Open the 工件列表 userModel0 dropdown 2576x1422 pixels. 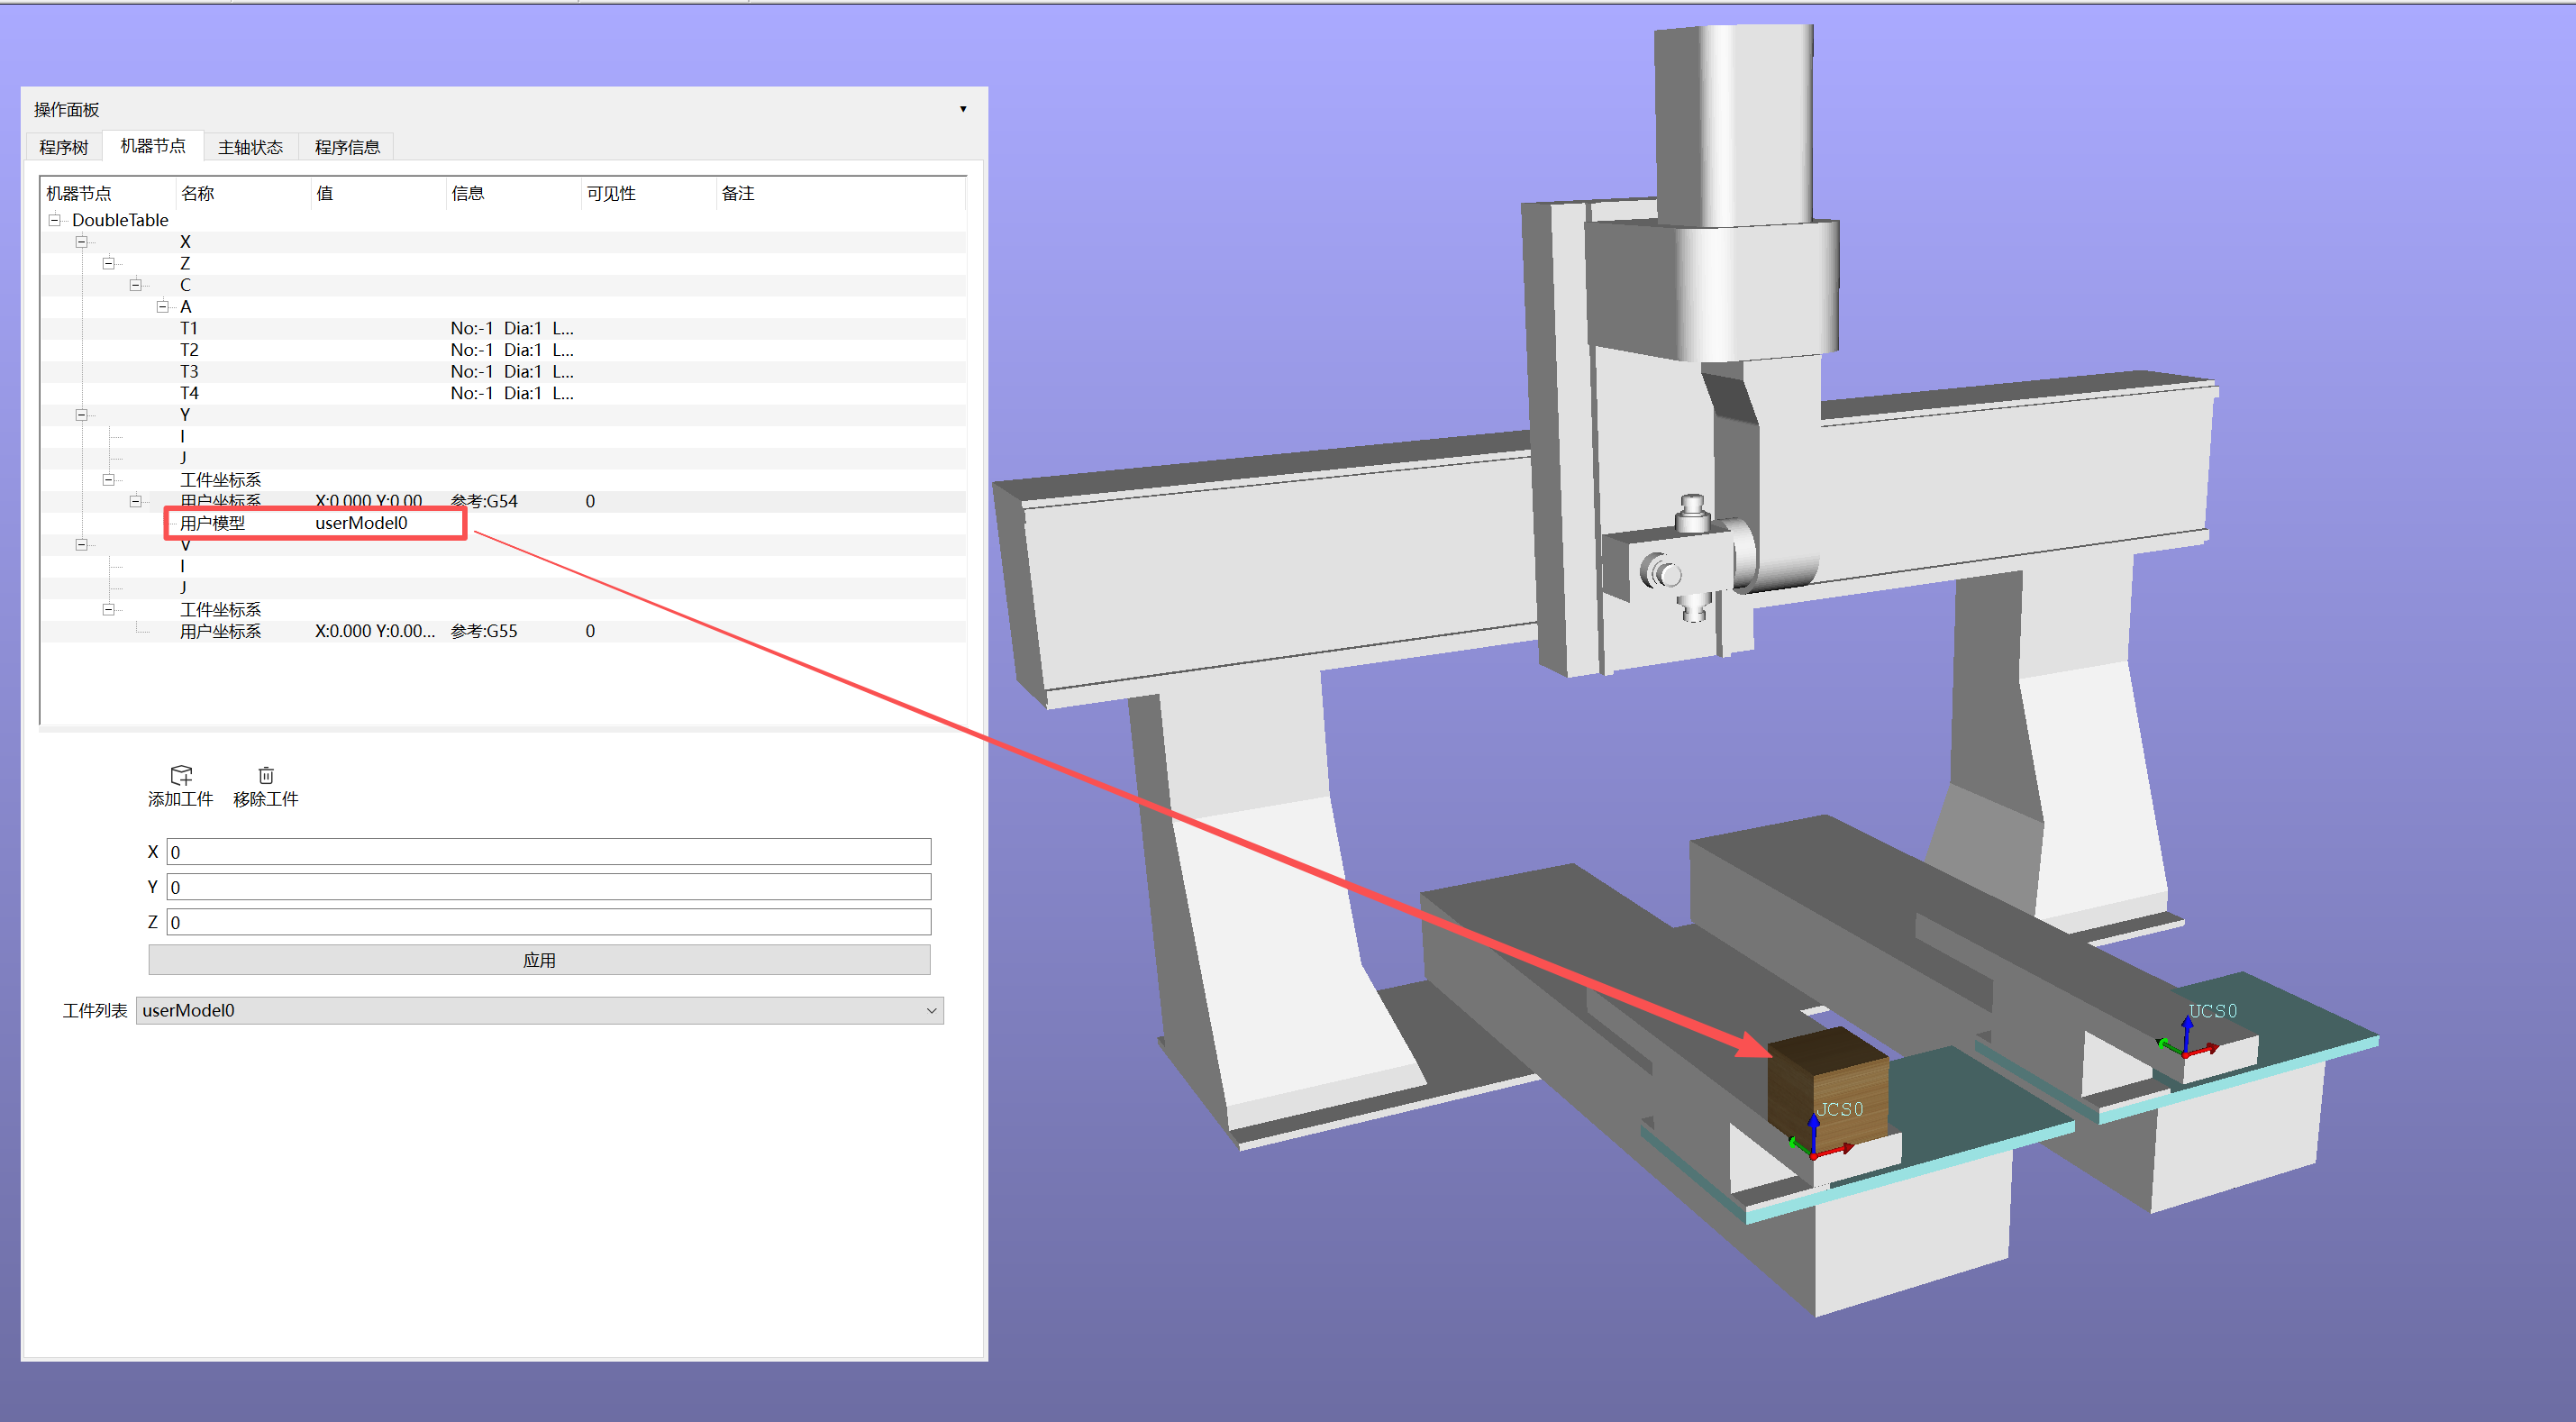click(539, 1010)
